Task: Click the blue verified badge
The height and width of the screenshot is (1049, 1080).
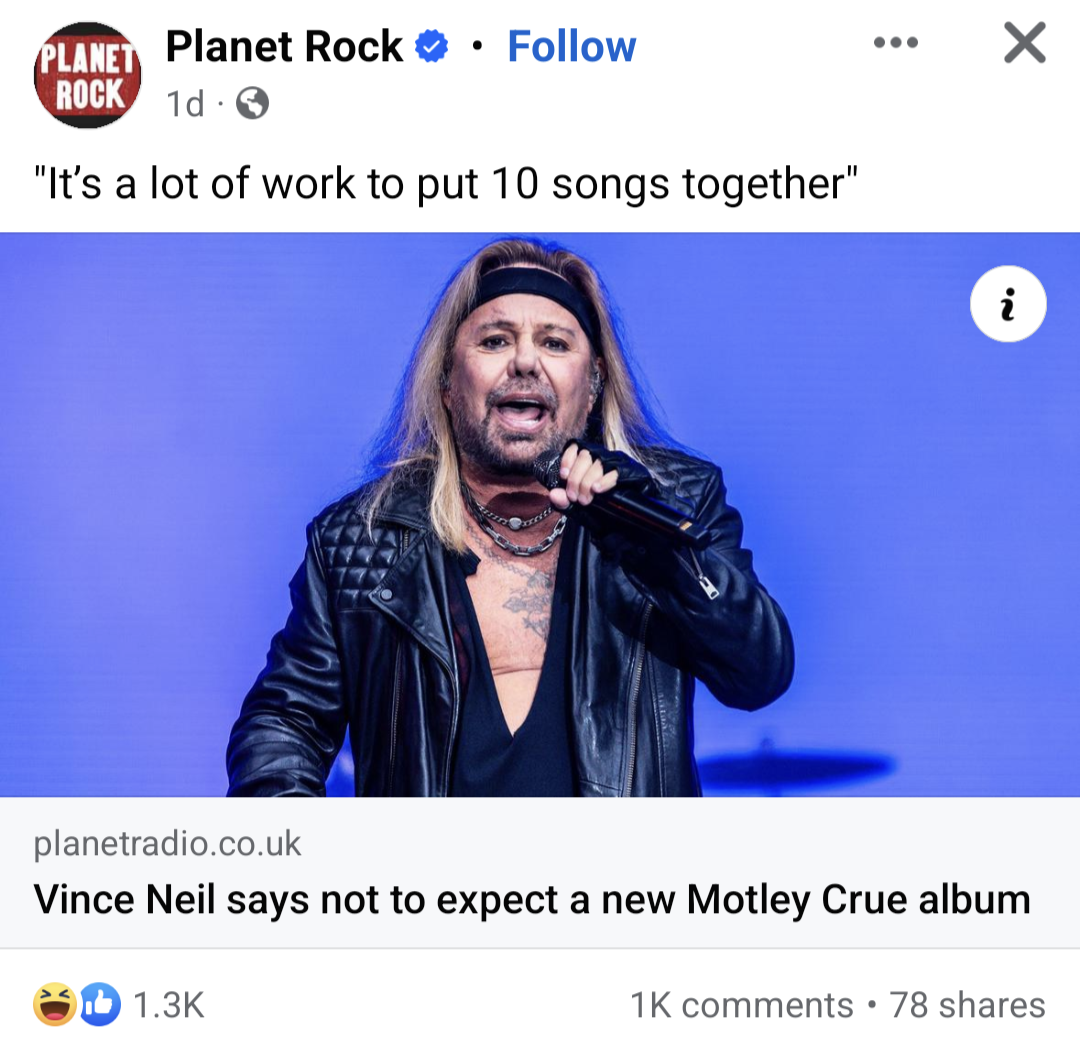Action: [x=432, y=47]
